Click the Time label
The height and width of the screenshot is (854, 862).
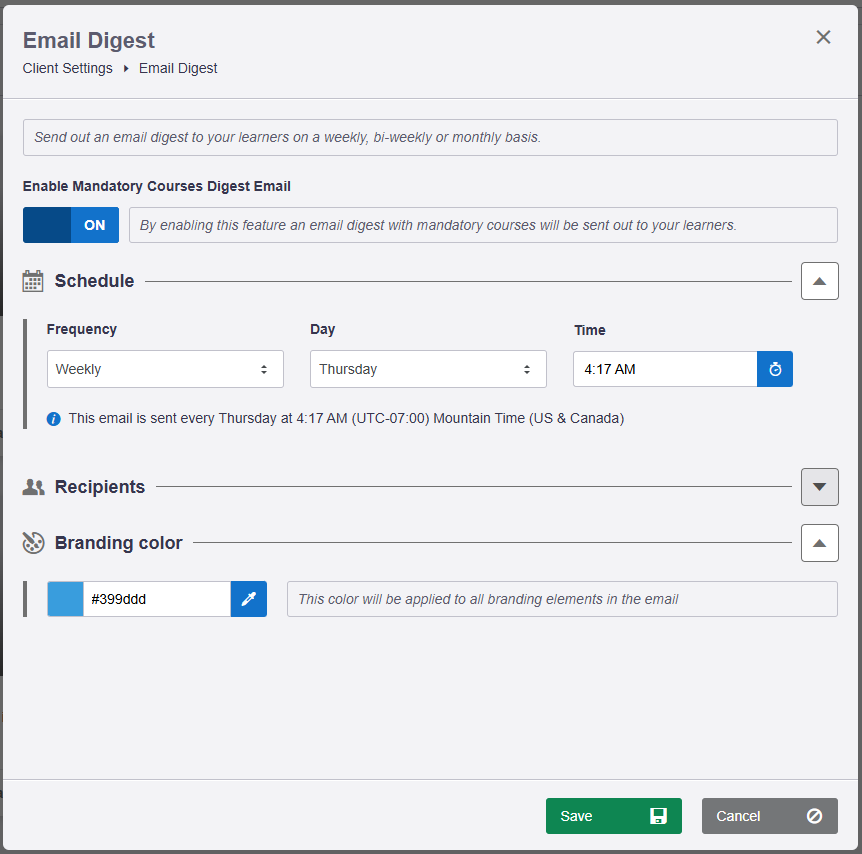pyautogui.click(x=590, y=330)
